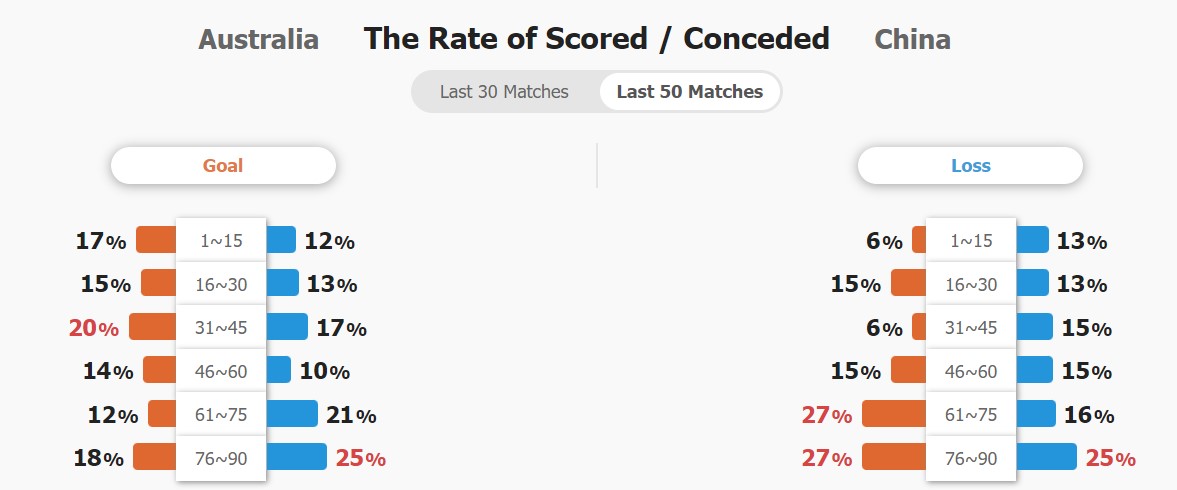Click Australia's orange 27% Loss bar for 61~75
Screen dimensions: 1177x490
point(894,414)
